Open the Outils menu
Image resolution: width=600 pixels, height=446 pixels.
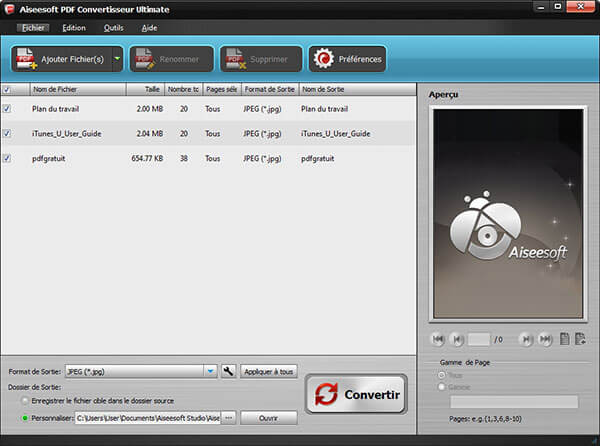click(113, 27)
